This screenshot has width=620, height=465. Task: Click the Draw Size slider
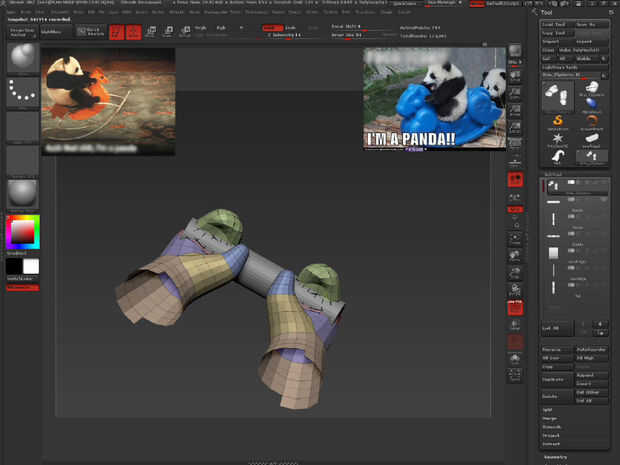(348, 34)
